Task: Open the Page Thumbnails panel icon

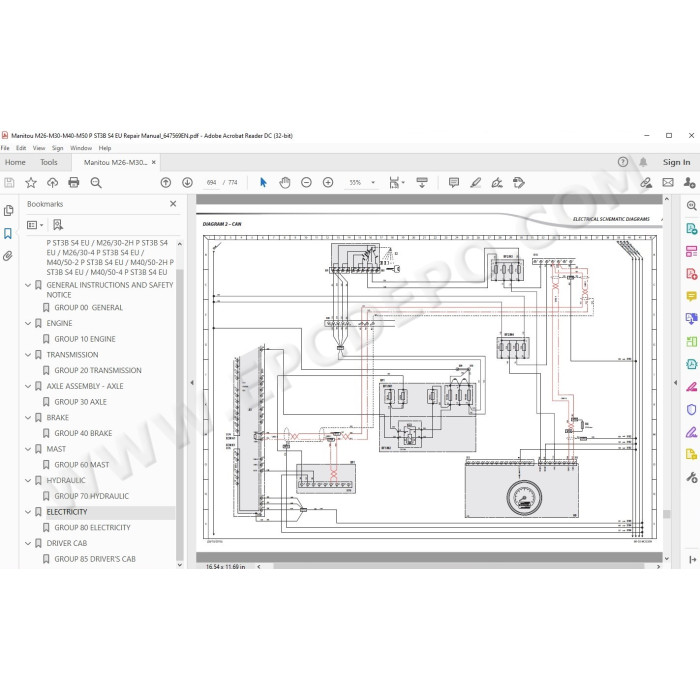Action: 8,211
